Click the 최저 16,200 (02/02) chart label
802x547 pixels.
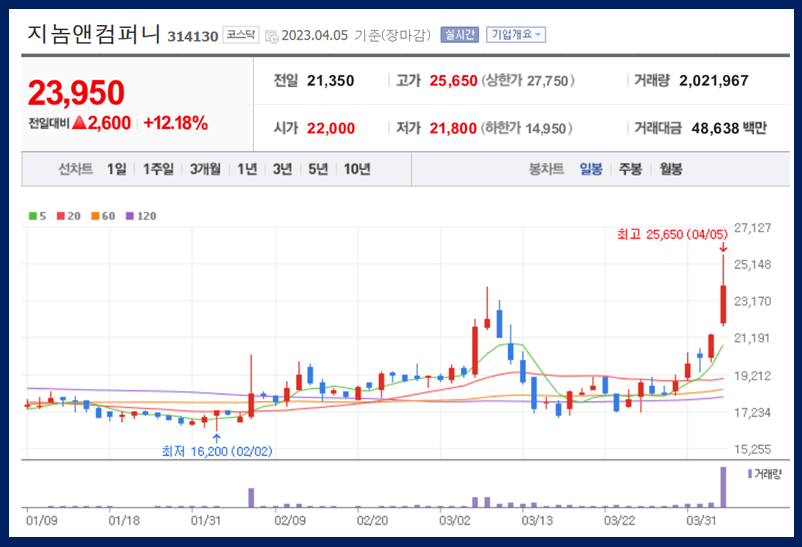[217, 451]
